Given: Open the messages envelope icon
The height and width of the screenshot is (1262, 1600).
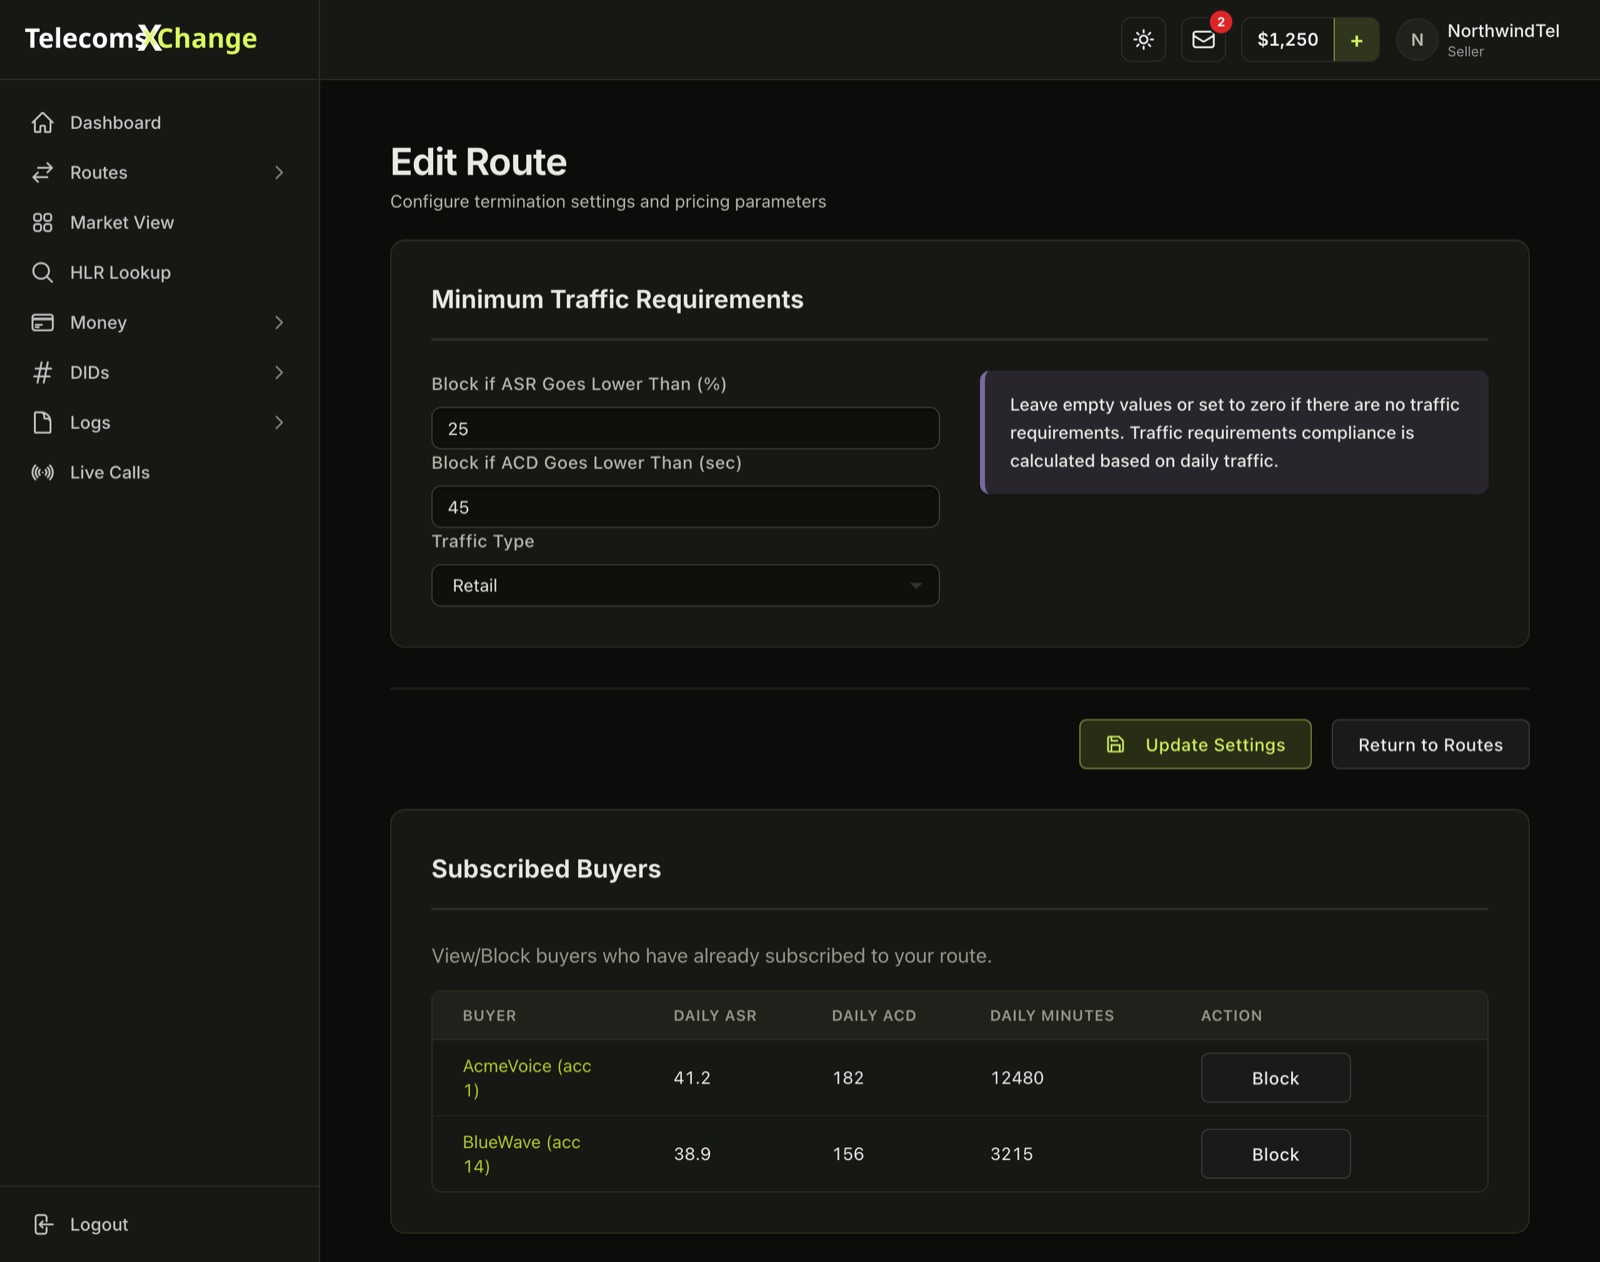Looking at the screenshot, I should point(1203,40).
